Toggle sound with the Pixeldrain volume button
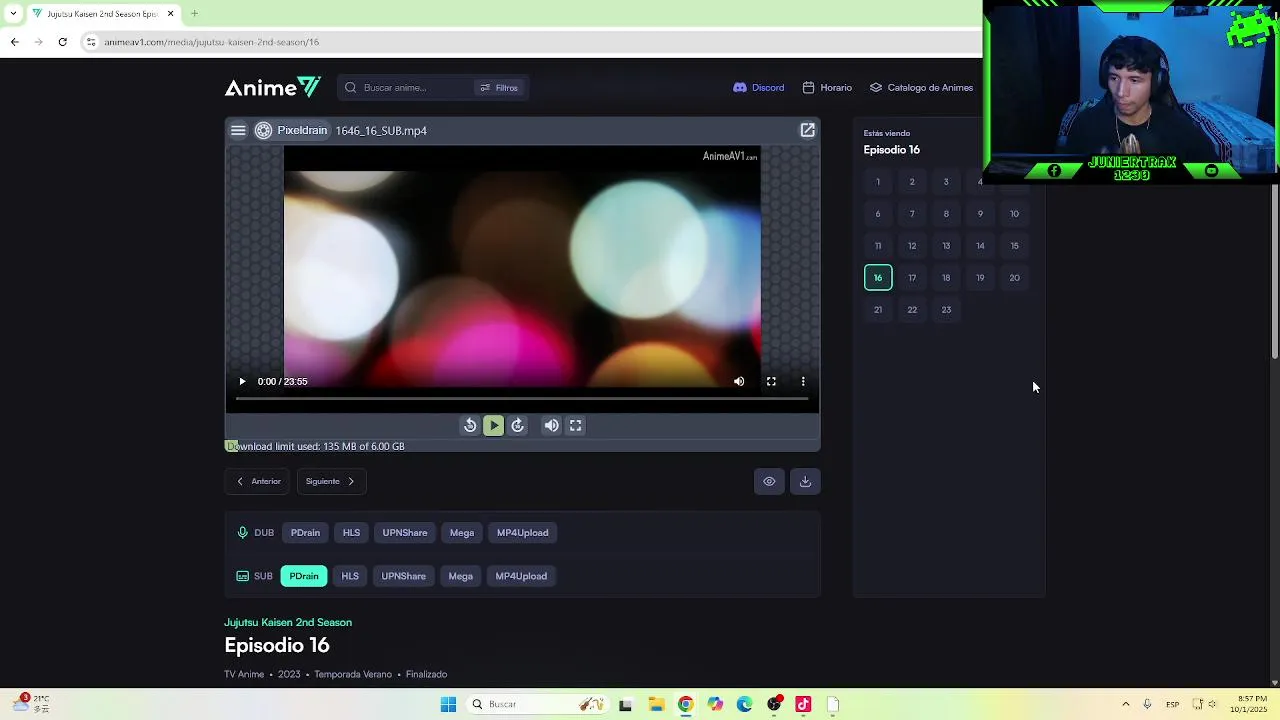This screenshot has height=720, width=1280. tap(552, 425)
